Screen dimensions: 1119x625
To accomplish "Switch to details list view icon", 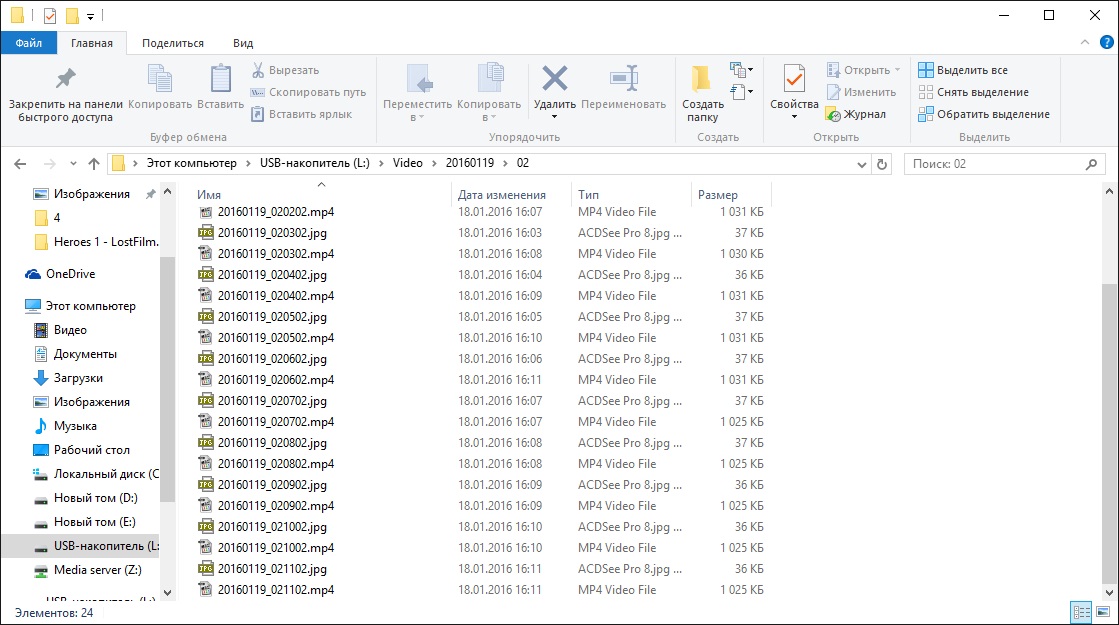I will pyautogui.click(x=1080, y=612).
